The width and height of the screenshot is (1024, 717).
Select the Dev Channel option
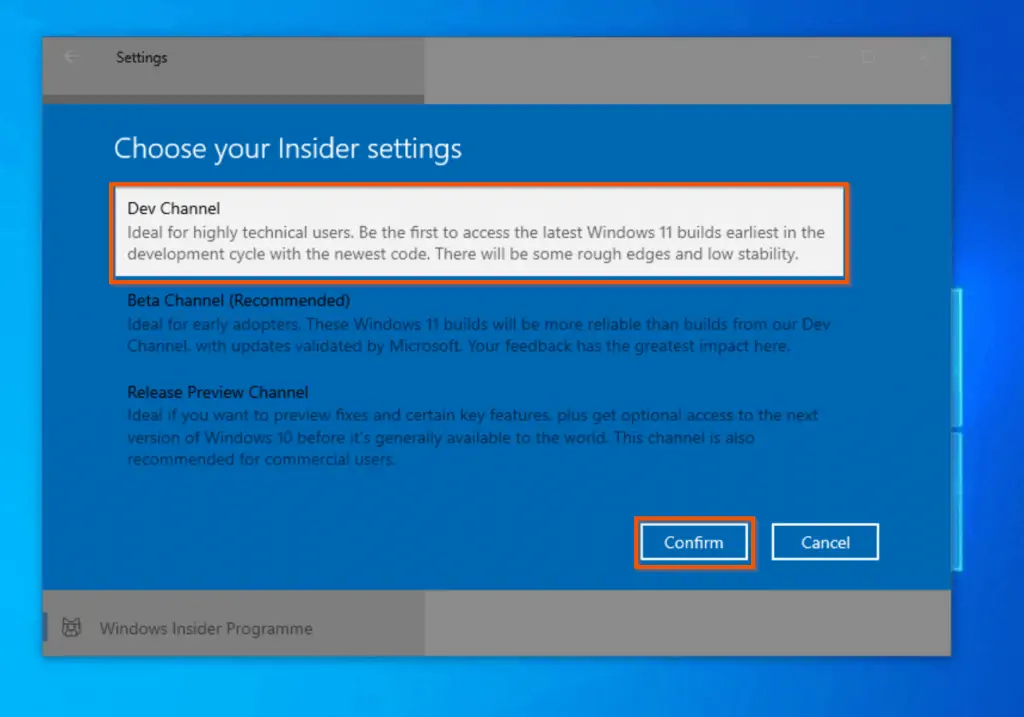click(479, 232)
